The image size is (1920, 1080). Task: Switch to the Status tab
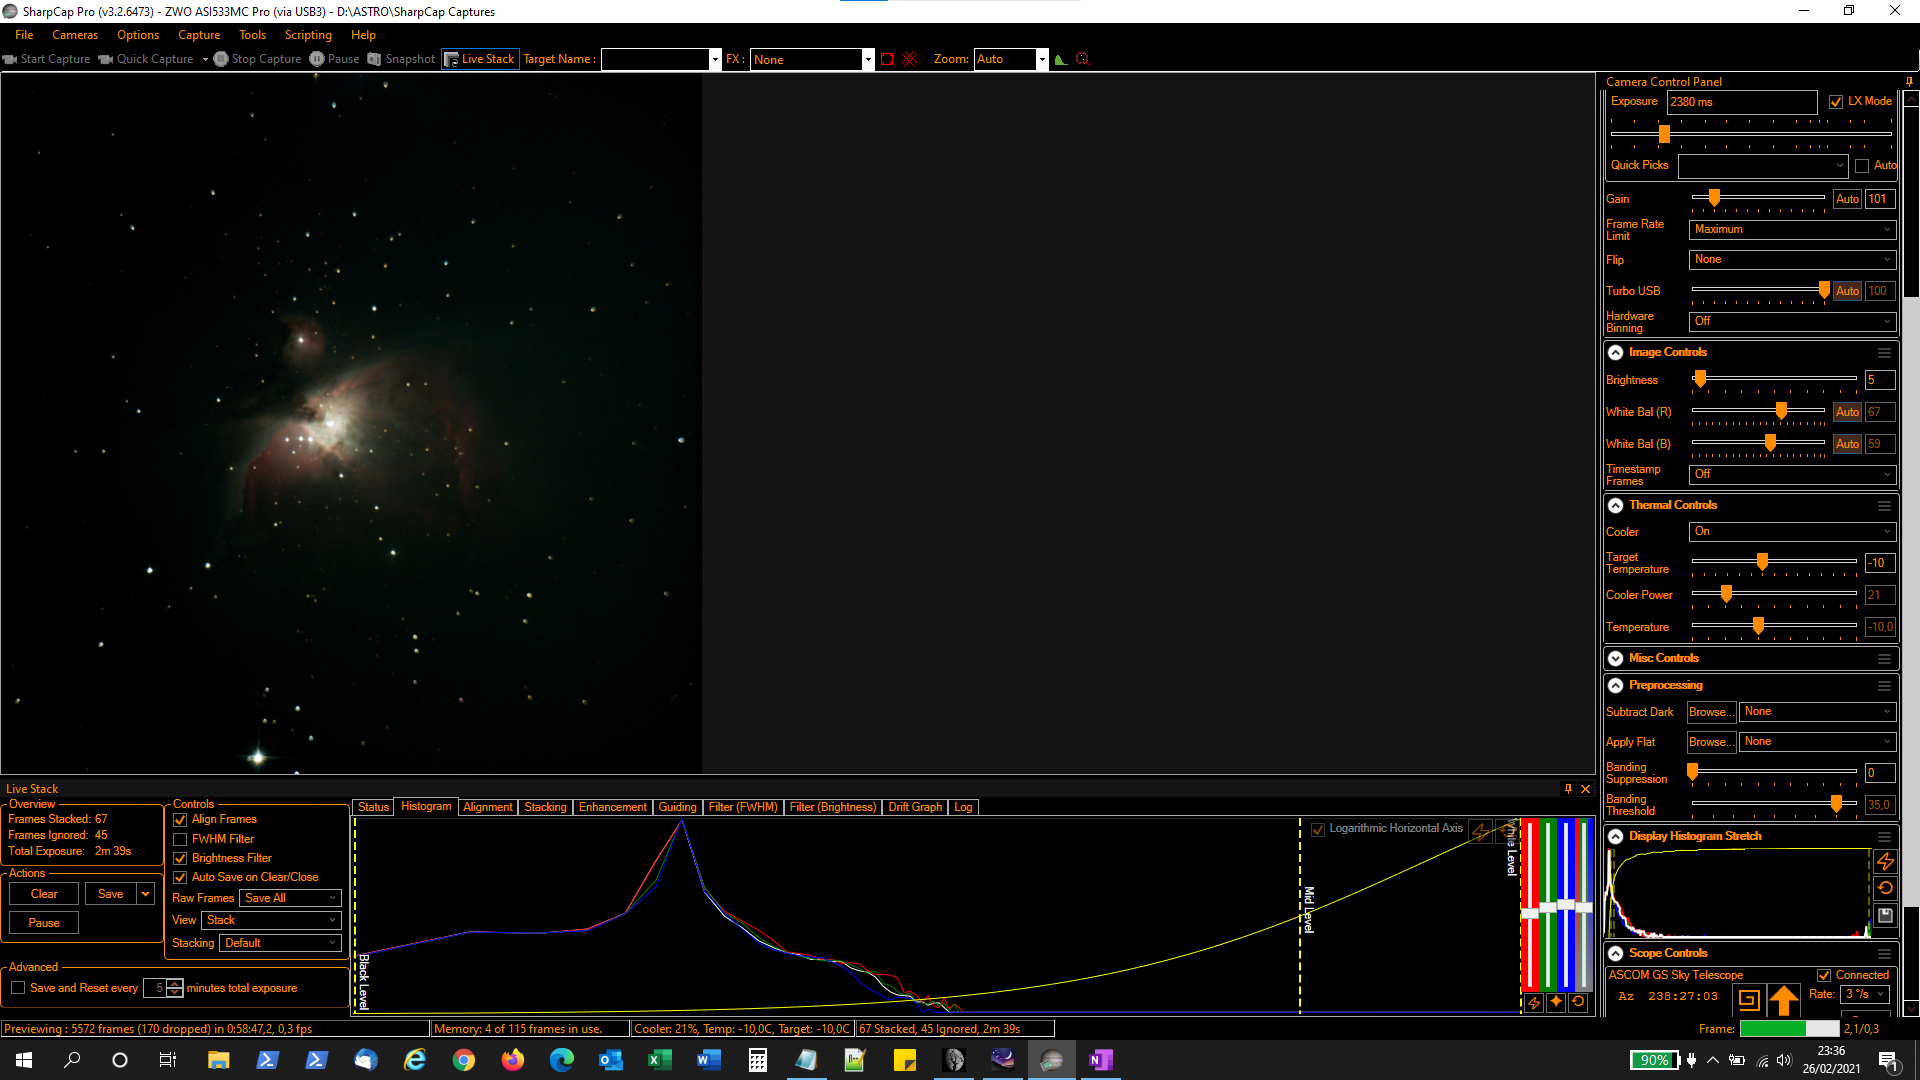point(373,807)
